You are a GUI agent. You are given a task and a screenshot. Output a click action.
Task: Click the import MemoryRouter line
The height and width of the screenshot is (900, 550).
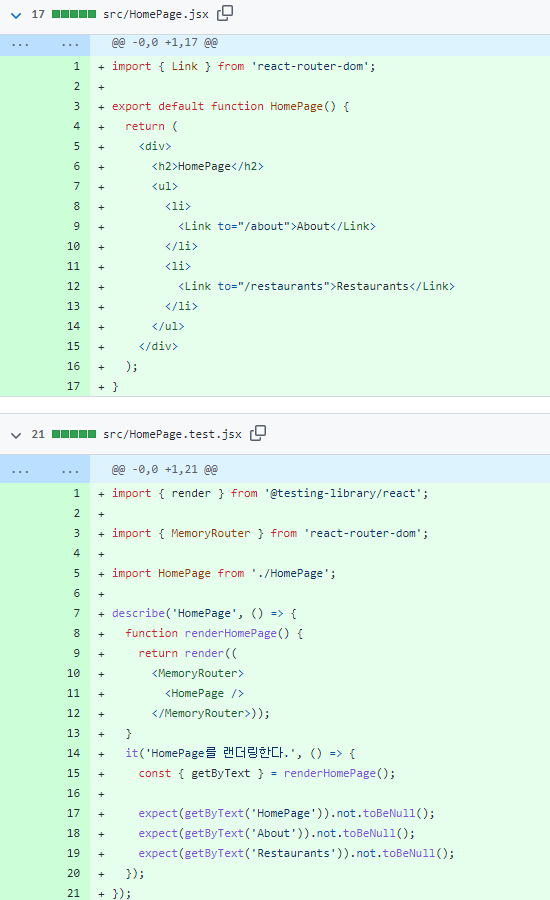point(270,533)
